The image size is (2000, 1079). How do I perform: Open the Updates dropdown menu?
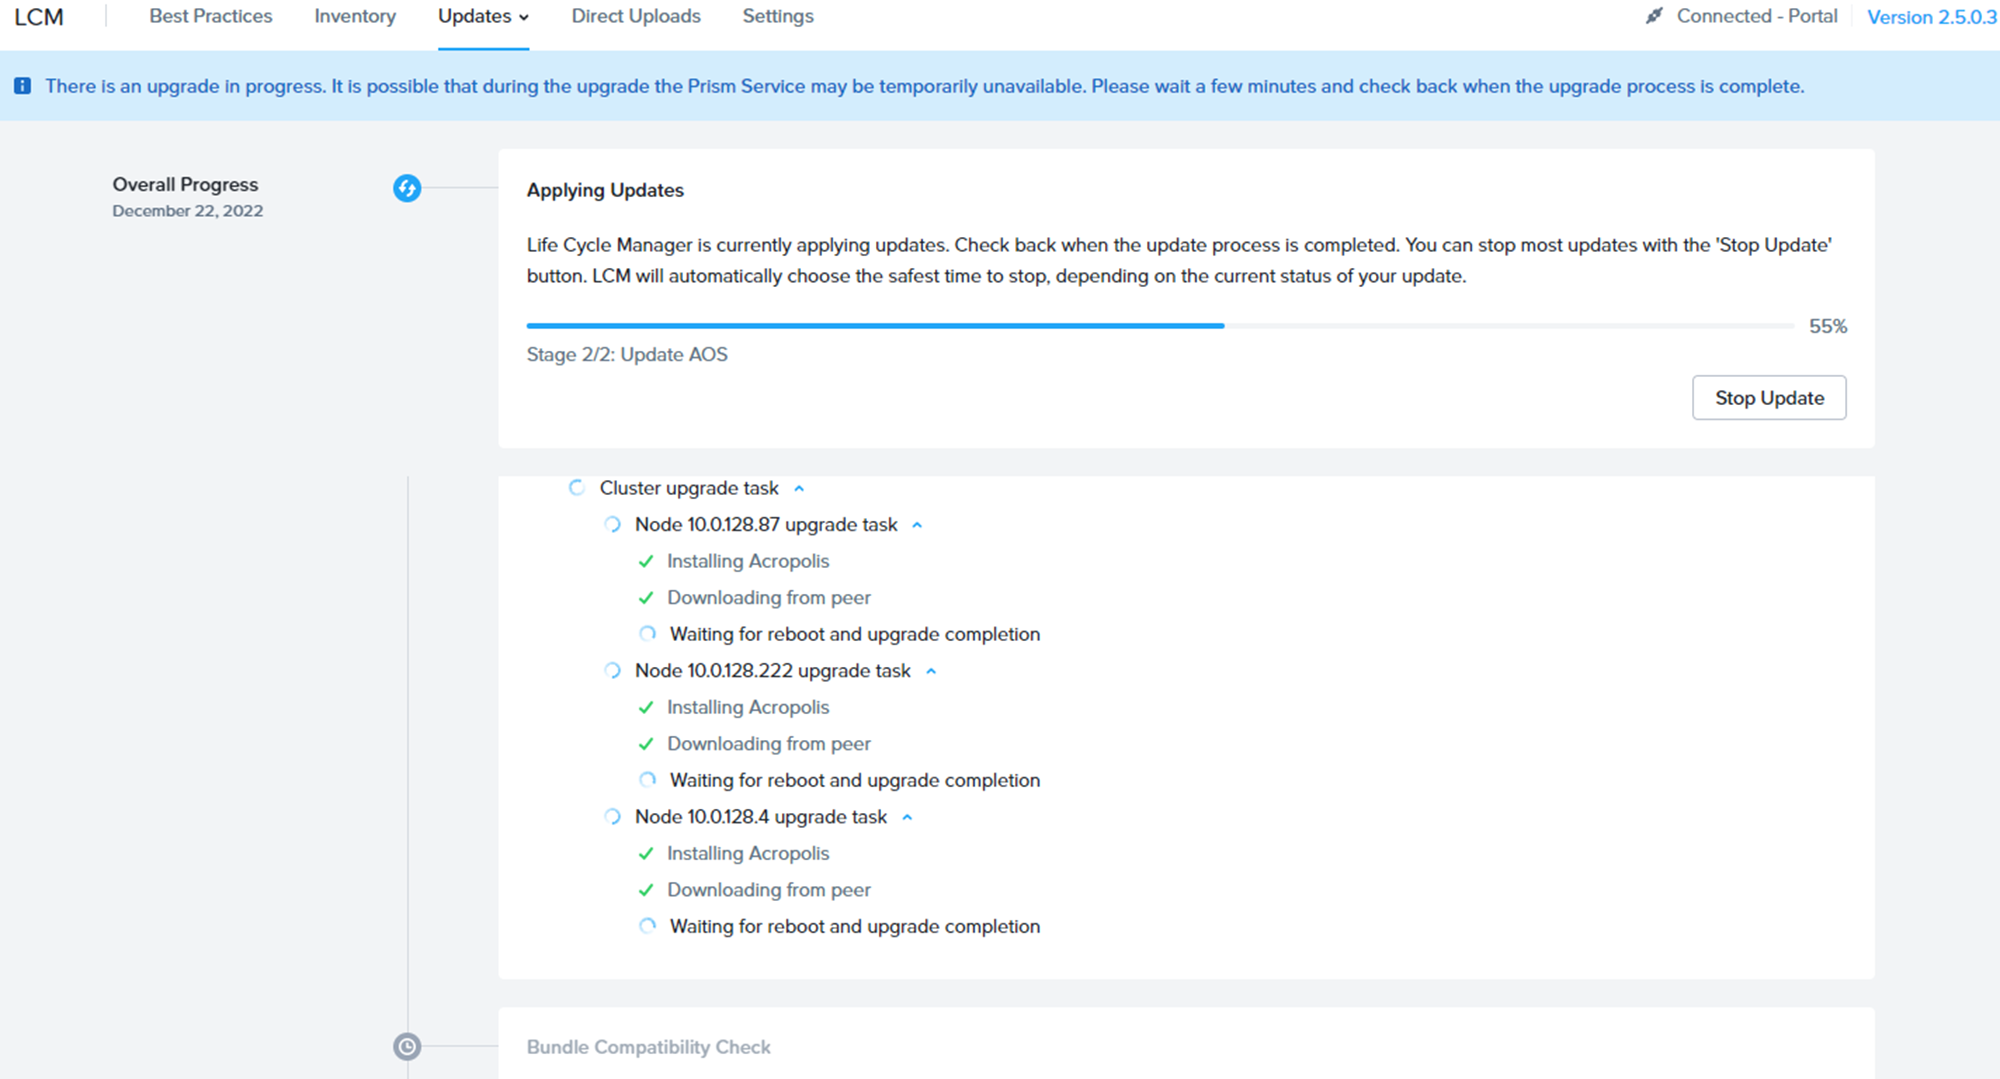[x=483, y=17]
